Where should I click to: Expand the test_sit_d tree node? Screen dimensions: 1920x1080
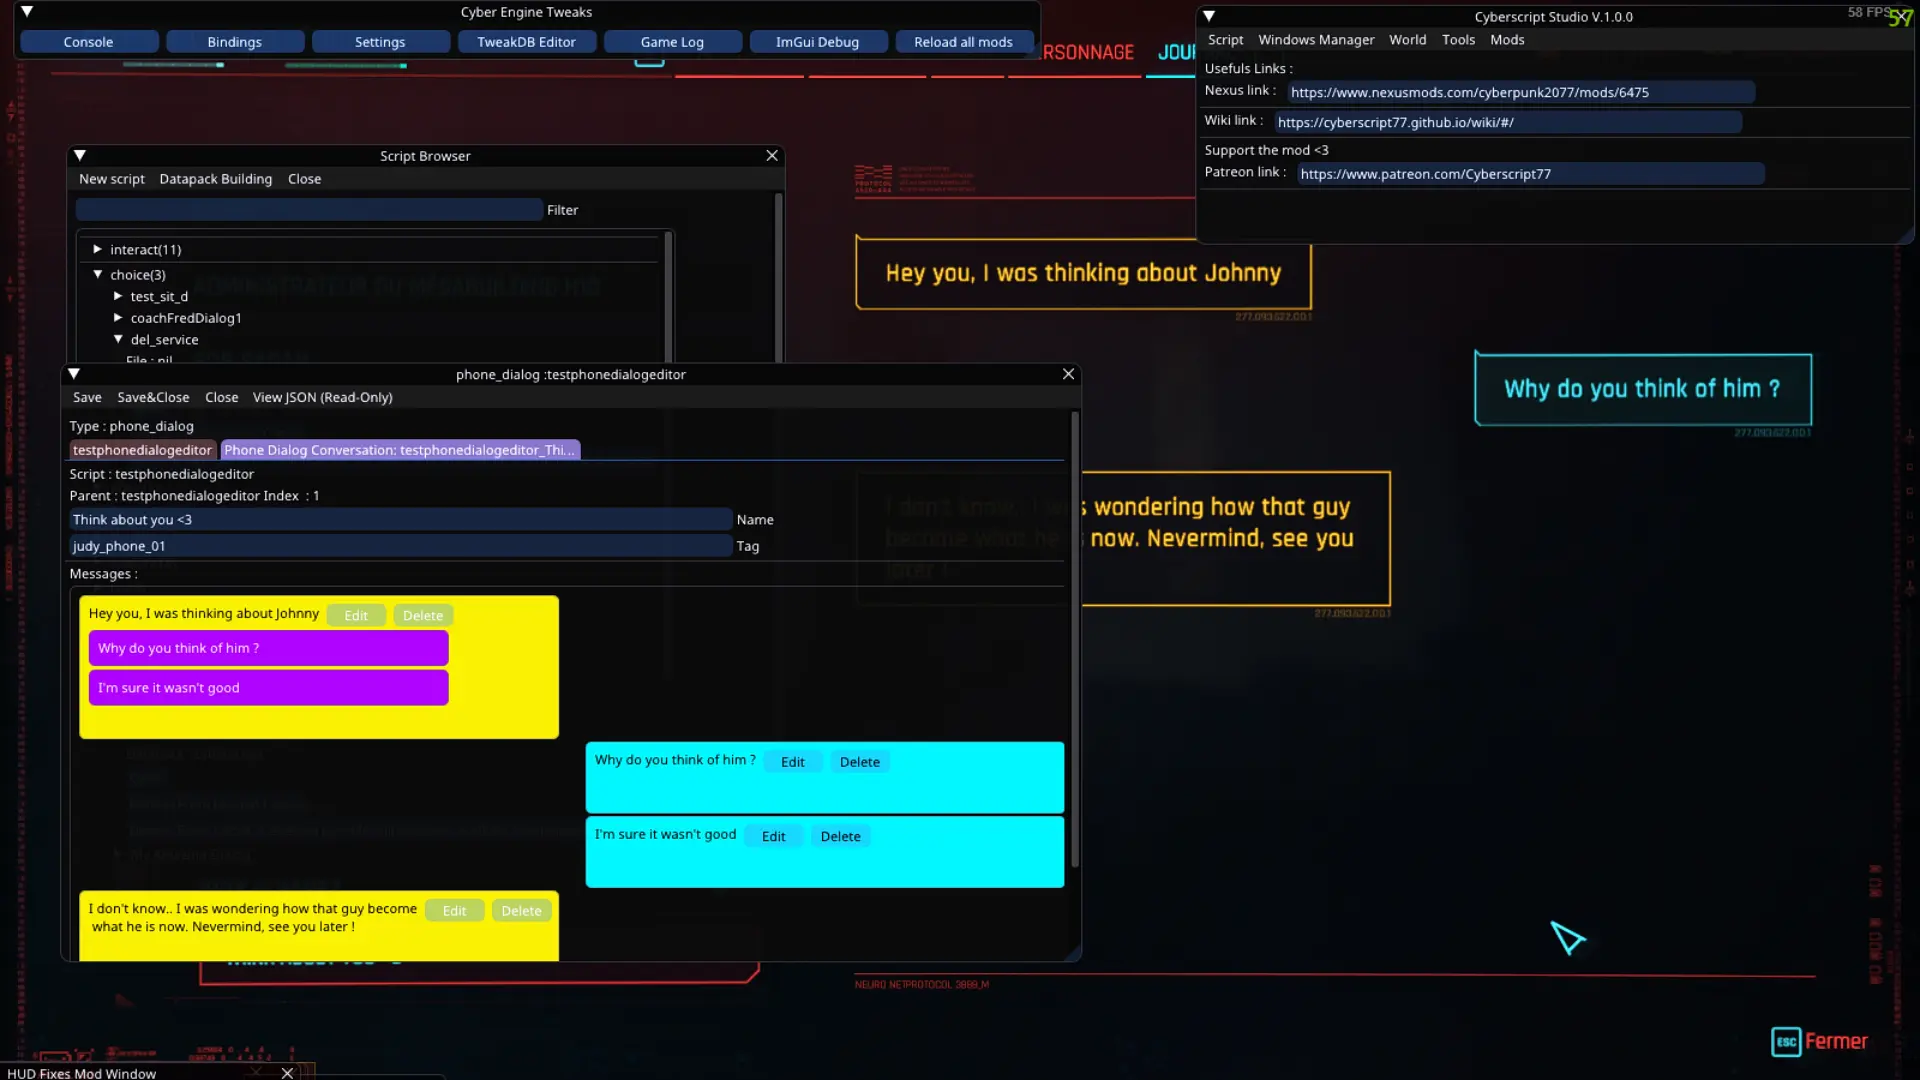118,296
